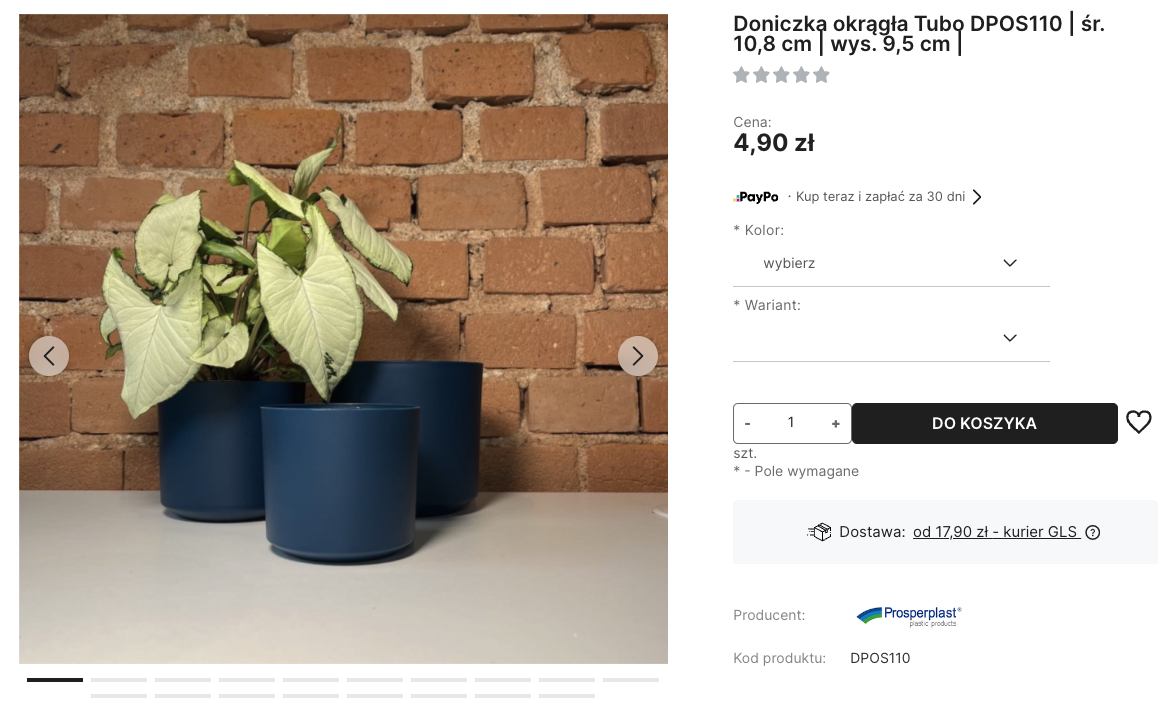
Task: Select the second image slide indicator
Action: pos(119,680)
